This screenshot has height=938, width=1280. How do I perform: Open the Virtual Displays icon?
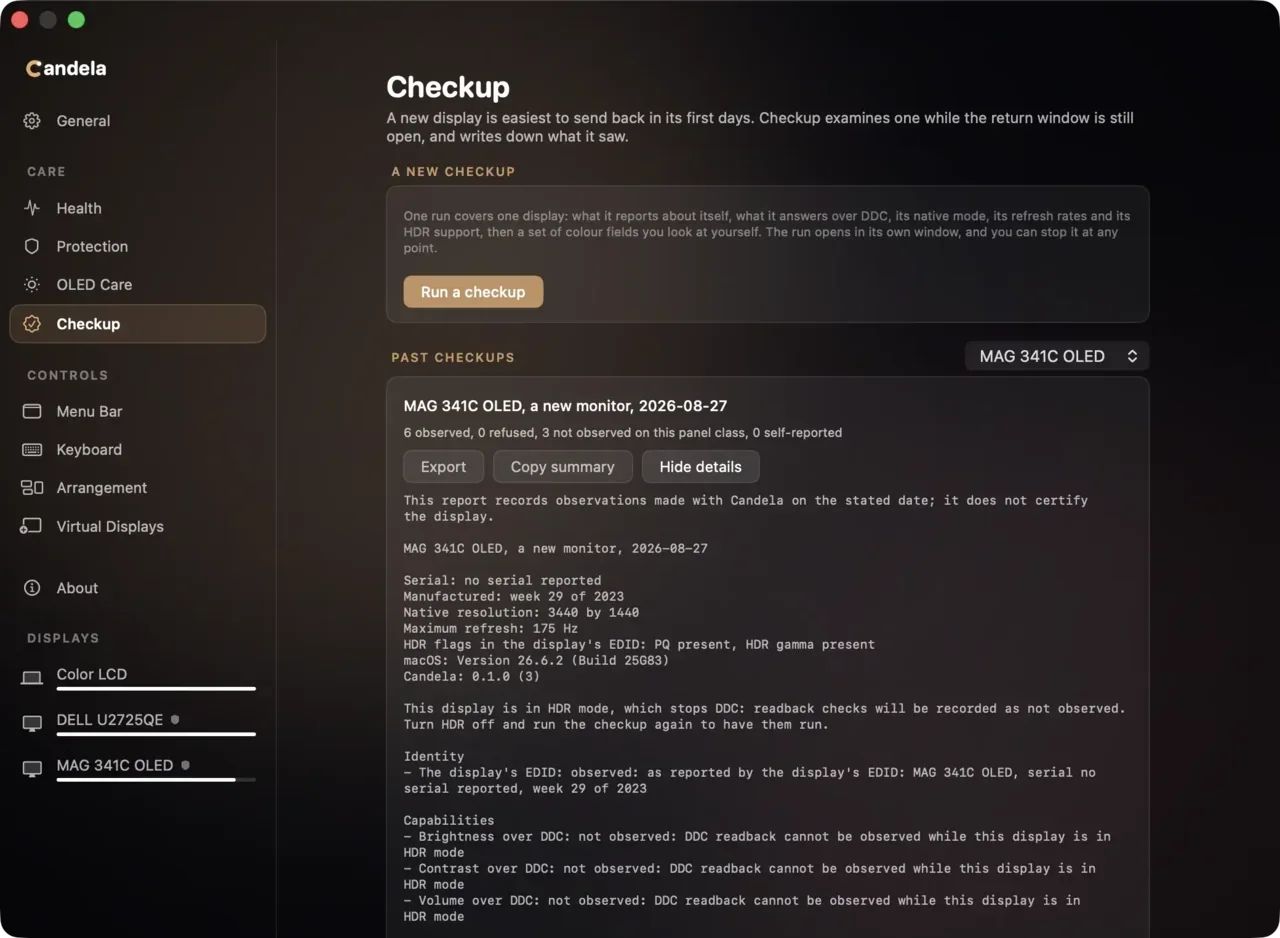pos(32,526)
